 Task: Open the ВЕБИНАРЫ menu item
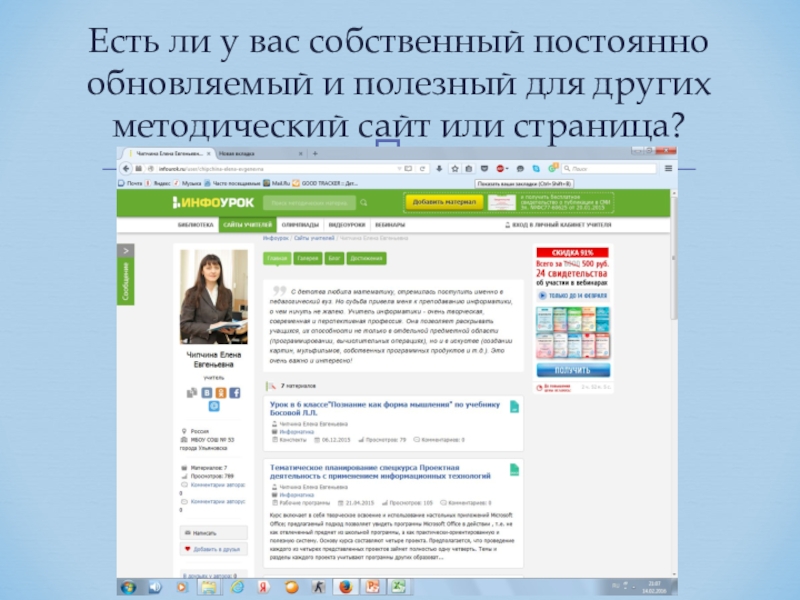[390, 225]
